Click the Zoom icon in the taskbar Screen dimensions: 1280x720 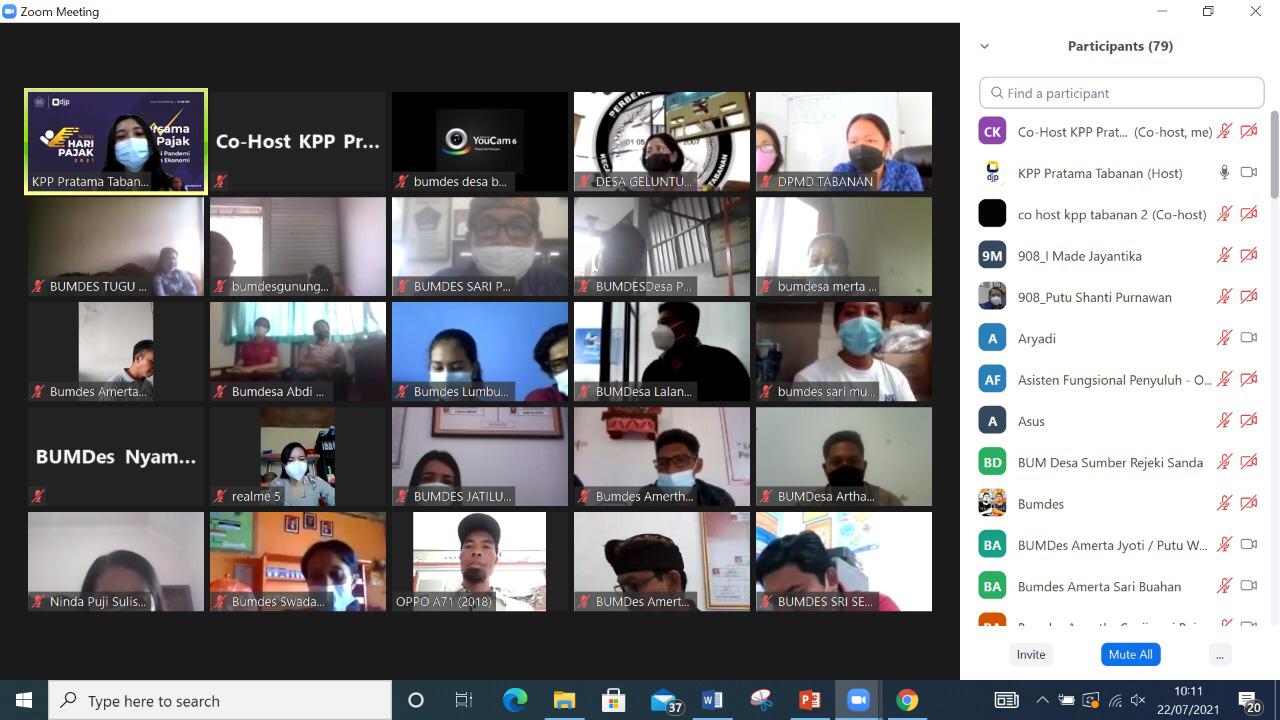[x=858, y=700]
